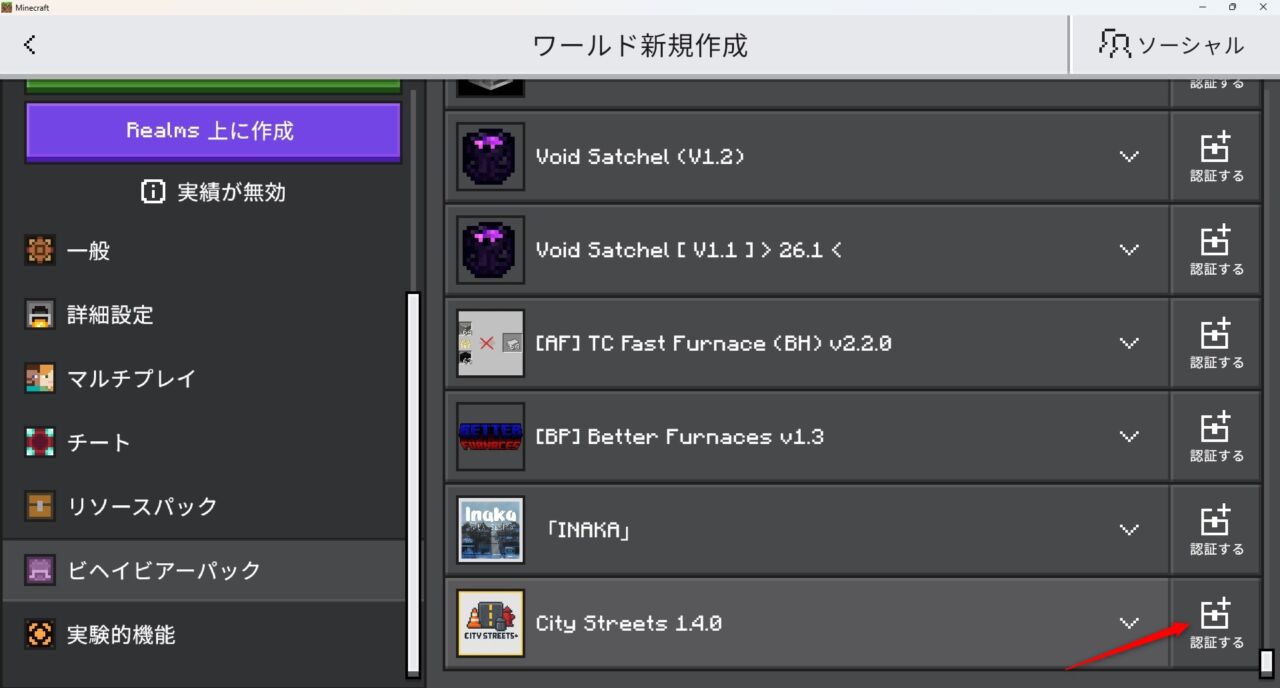Expand the Void Satchel [ V1.1 ] pack details
The height and width of the screenshot is (688, 1280).
point(1129,250)
